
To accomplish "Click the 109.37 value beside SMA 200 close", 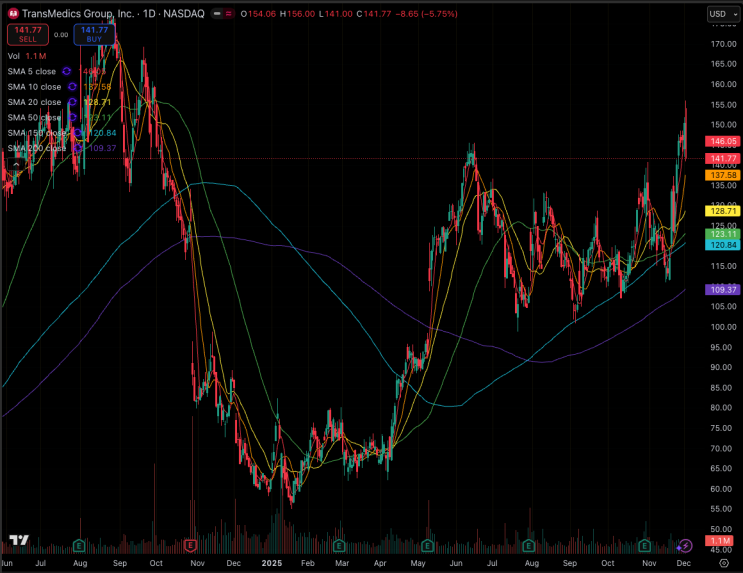I will [x=102, y=148].
